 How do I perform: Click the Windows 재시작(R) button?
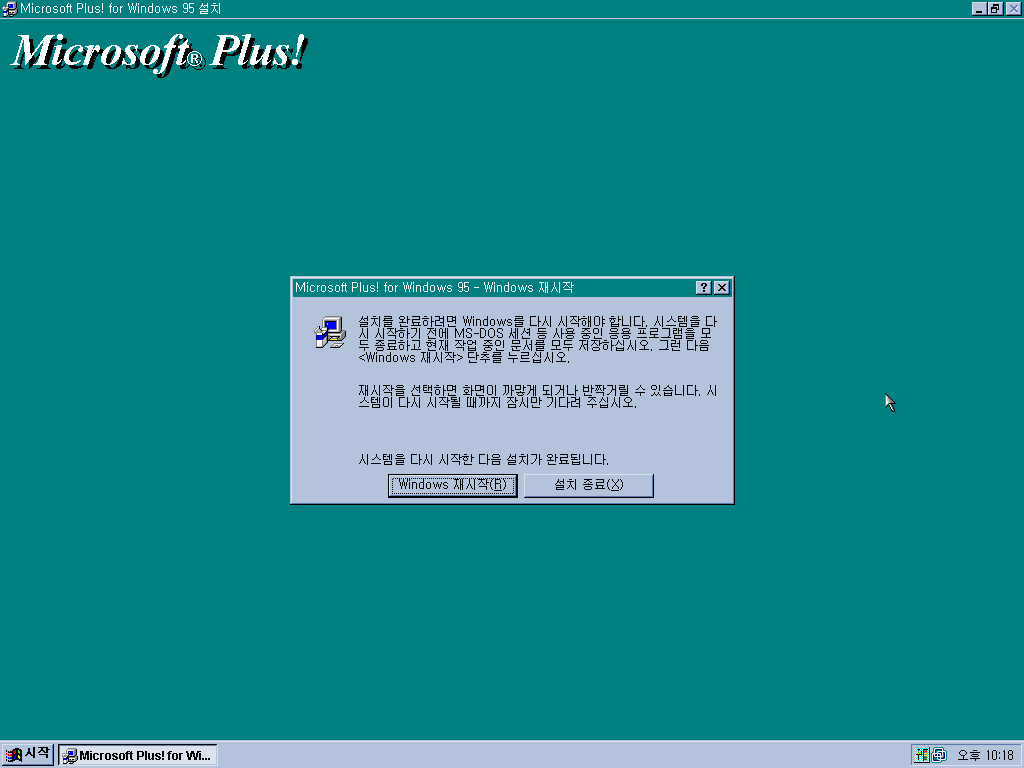tap(452, 485)
